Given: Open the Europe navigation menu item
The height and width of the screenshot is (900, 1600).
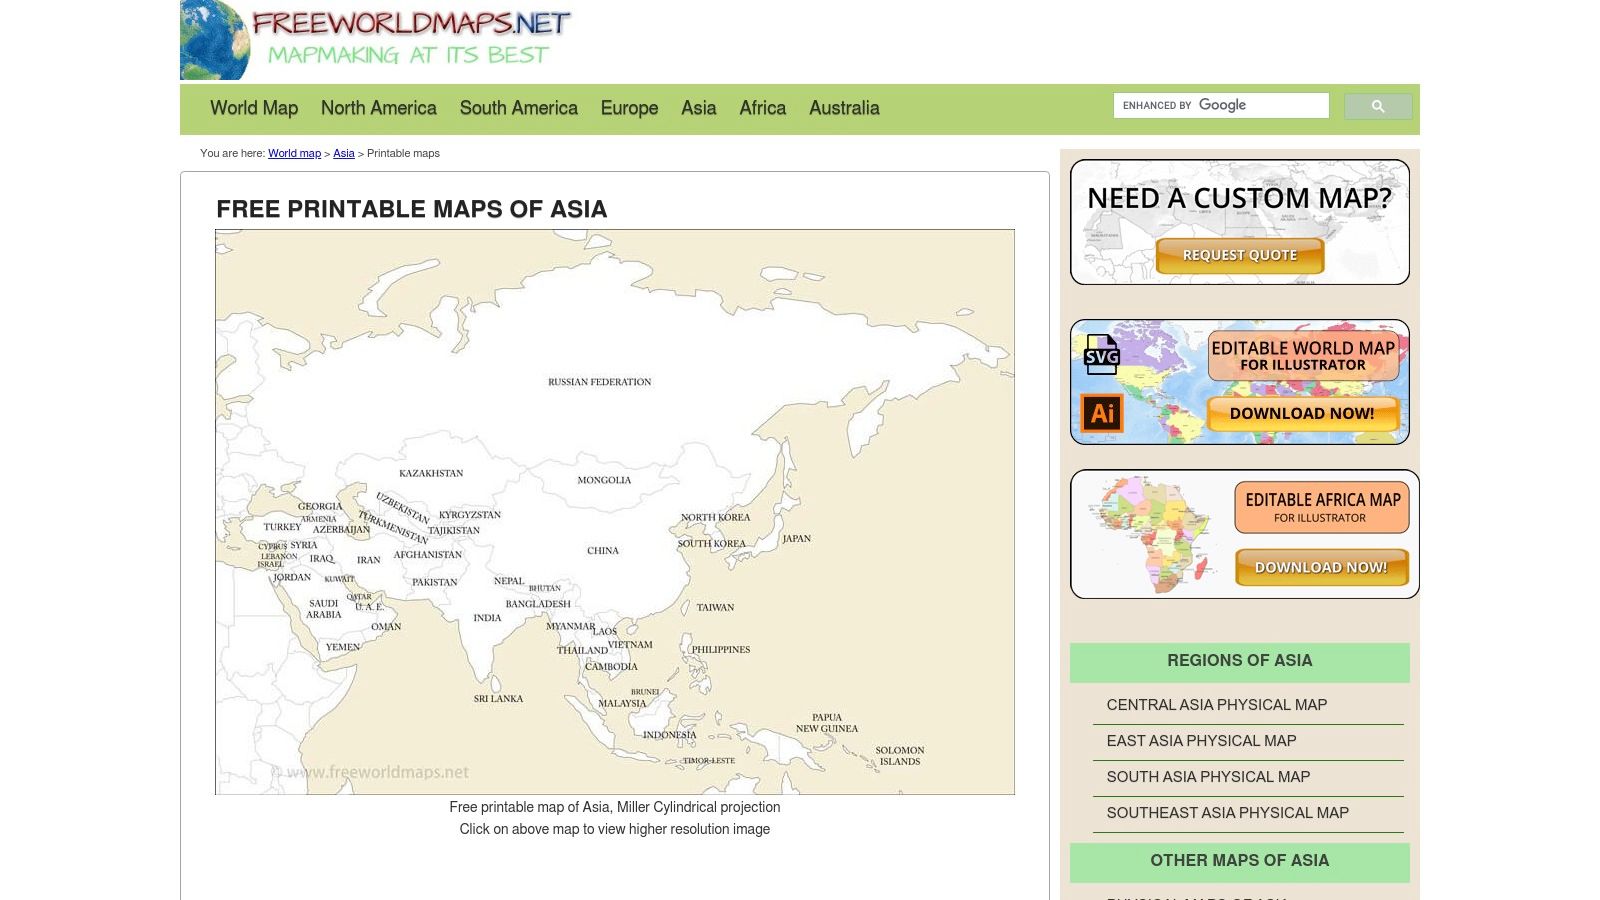Looking at the screenshot, I should click(x=628, y=108).
